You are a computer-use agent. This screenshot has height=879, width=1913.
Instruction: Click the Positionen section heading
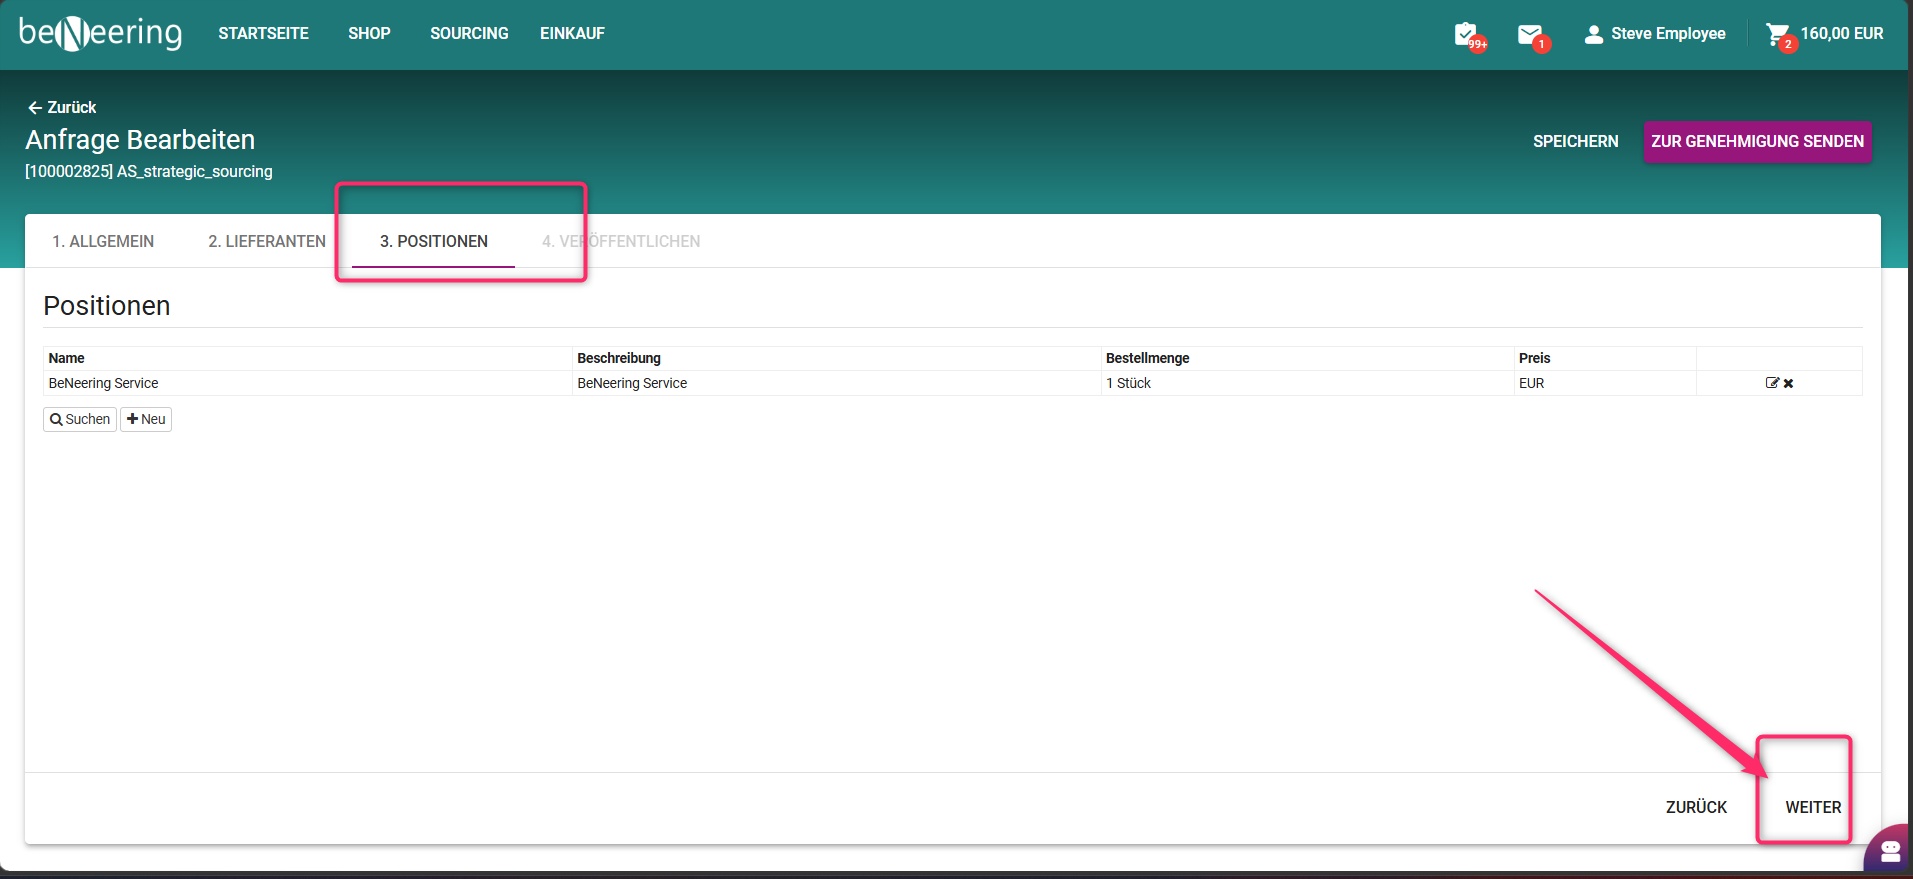(x=107, y=305)
